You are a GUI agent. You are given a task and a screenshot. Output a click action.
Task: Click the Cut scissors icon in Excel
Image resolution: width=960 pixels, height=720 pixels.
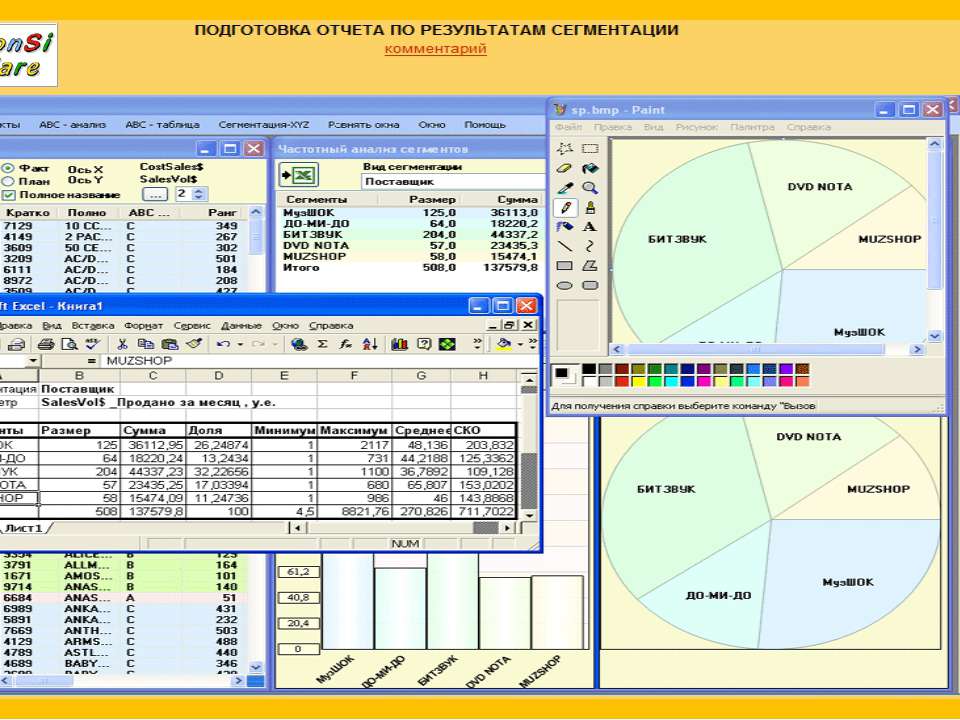(x=122, y=344)
